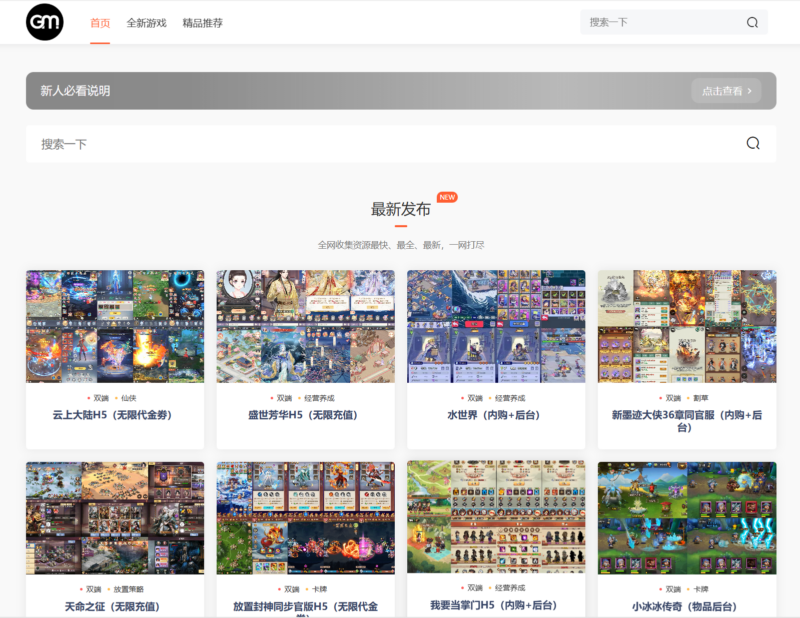Screen dimensions: 800x618
Task: Open the 小冰冰传奇 game thumbnail
Action: pyautogui.click(x=687, y=518)
